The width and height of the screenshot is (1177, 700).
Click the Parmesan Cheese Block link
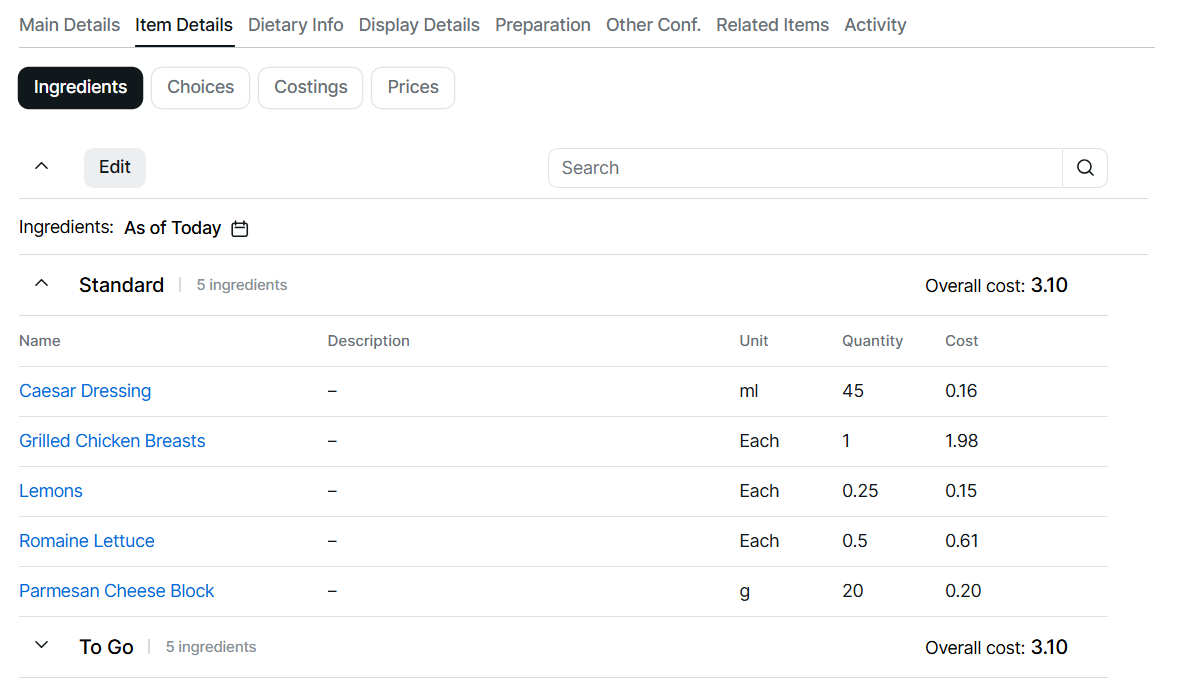[116, 591]
